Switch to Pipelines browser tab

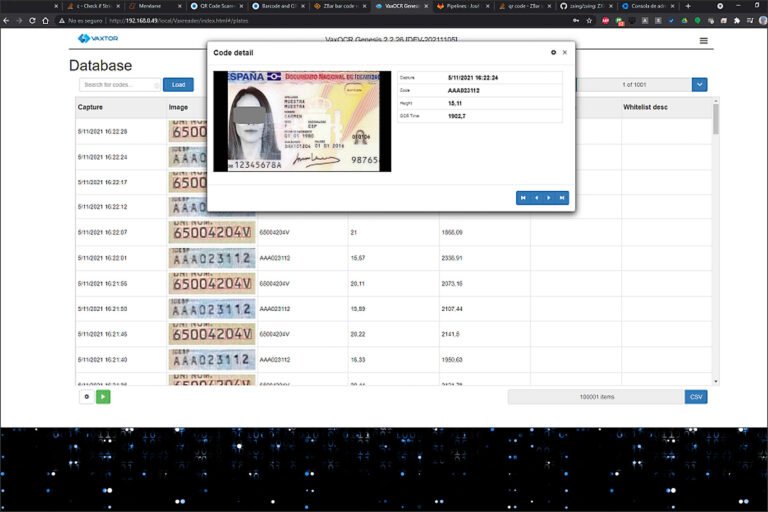(x=462, y=6)
